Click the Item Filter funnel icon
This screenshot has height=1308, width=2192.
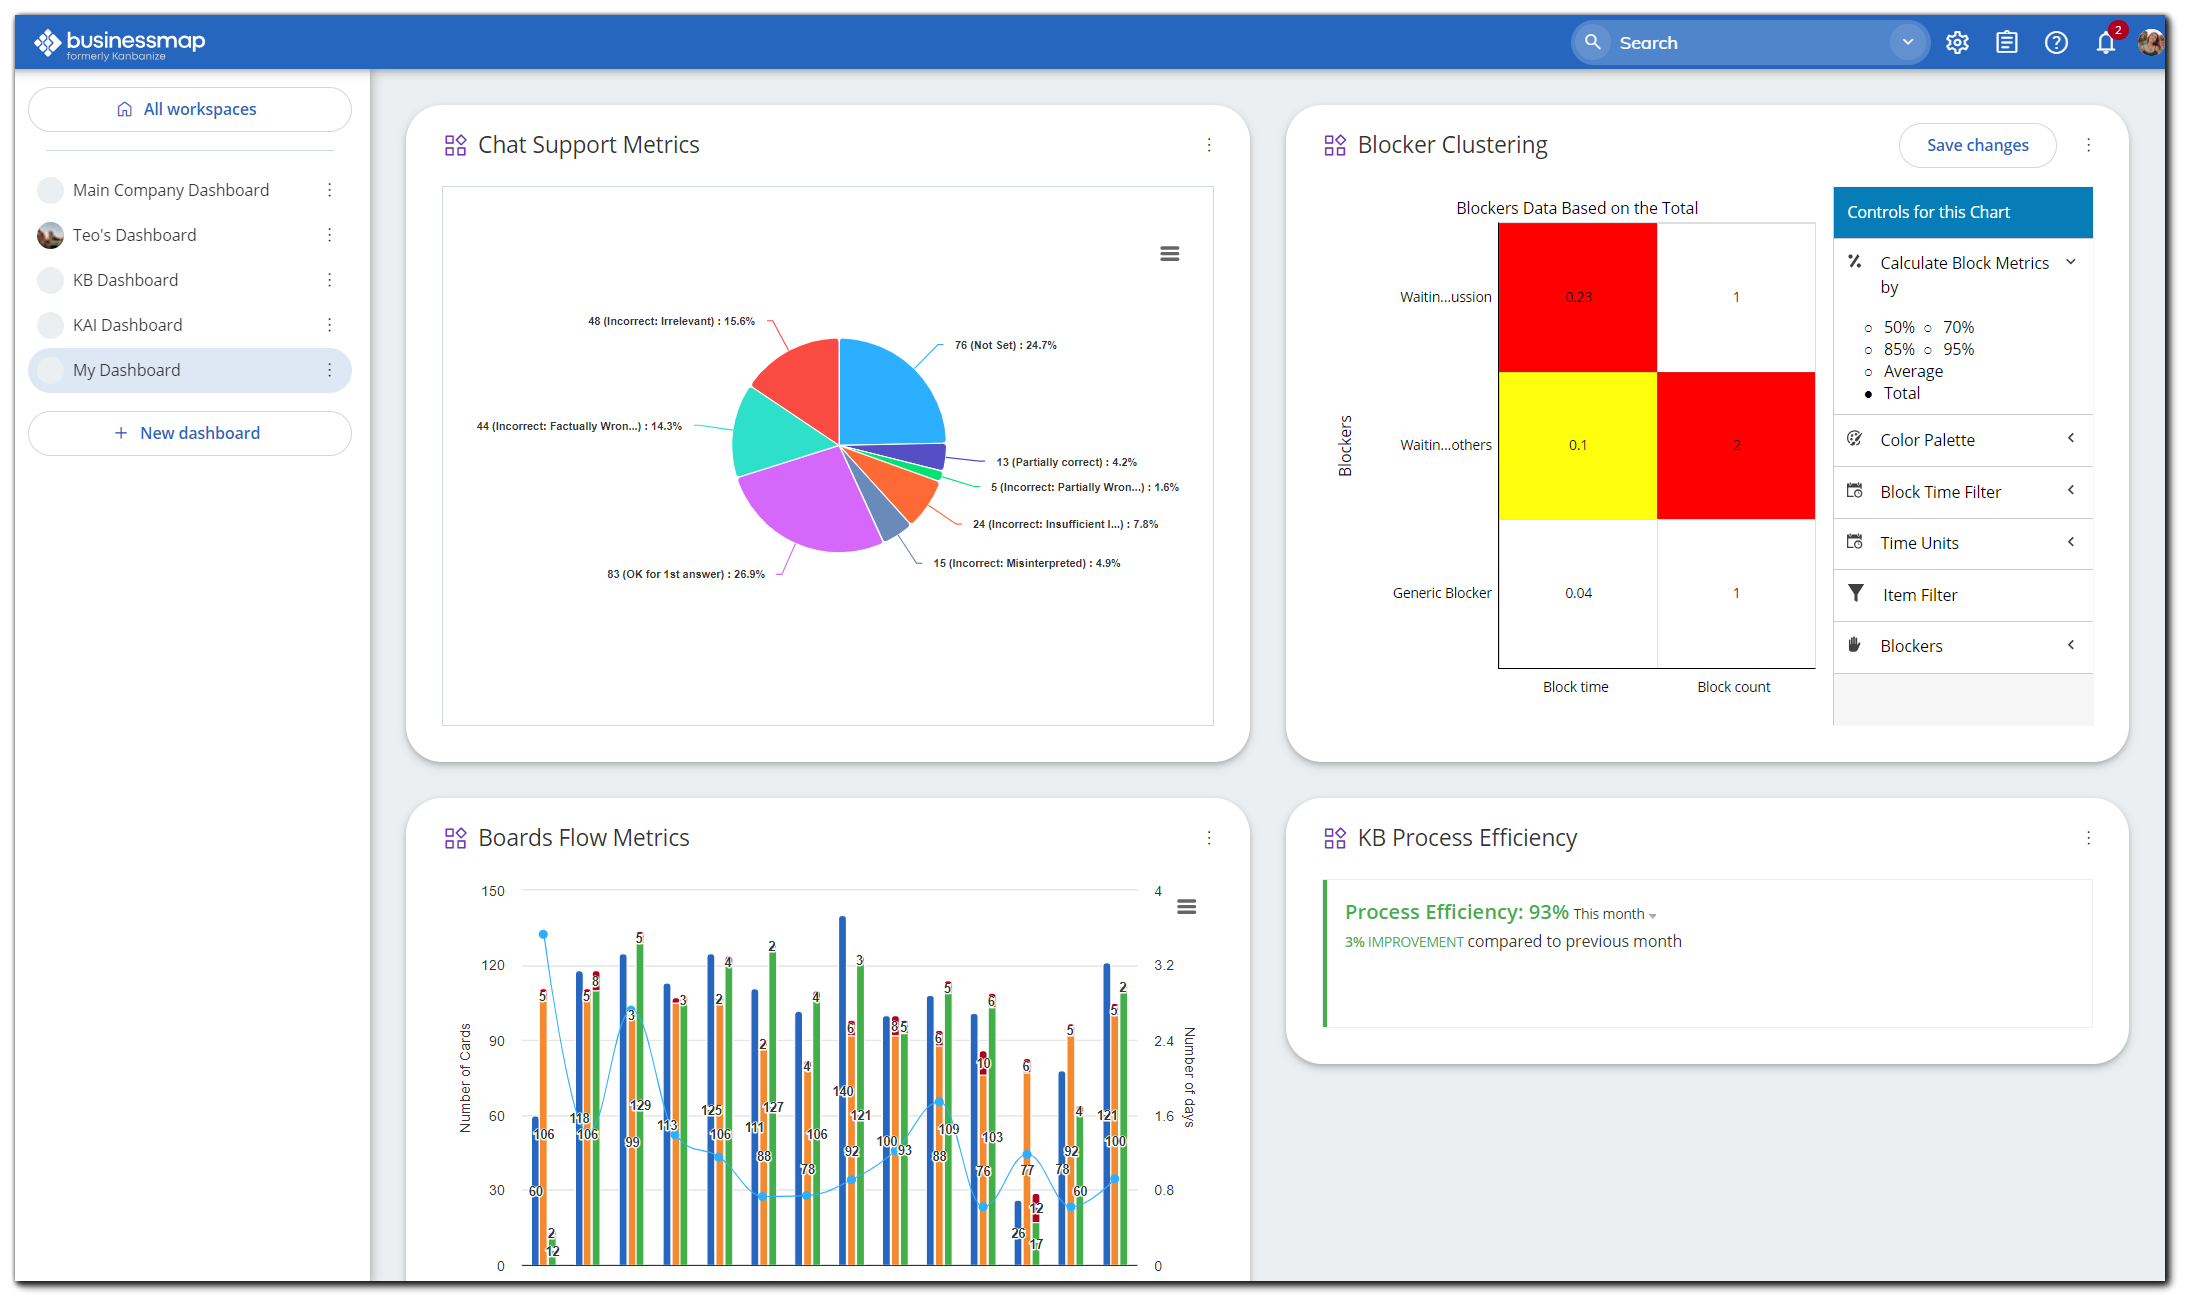(x=1855, y=593)
